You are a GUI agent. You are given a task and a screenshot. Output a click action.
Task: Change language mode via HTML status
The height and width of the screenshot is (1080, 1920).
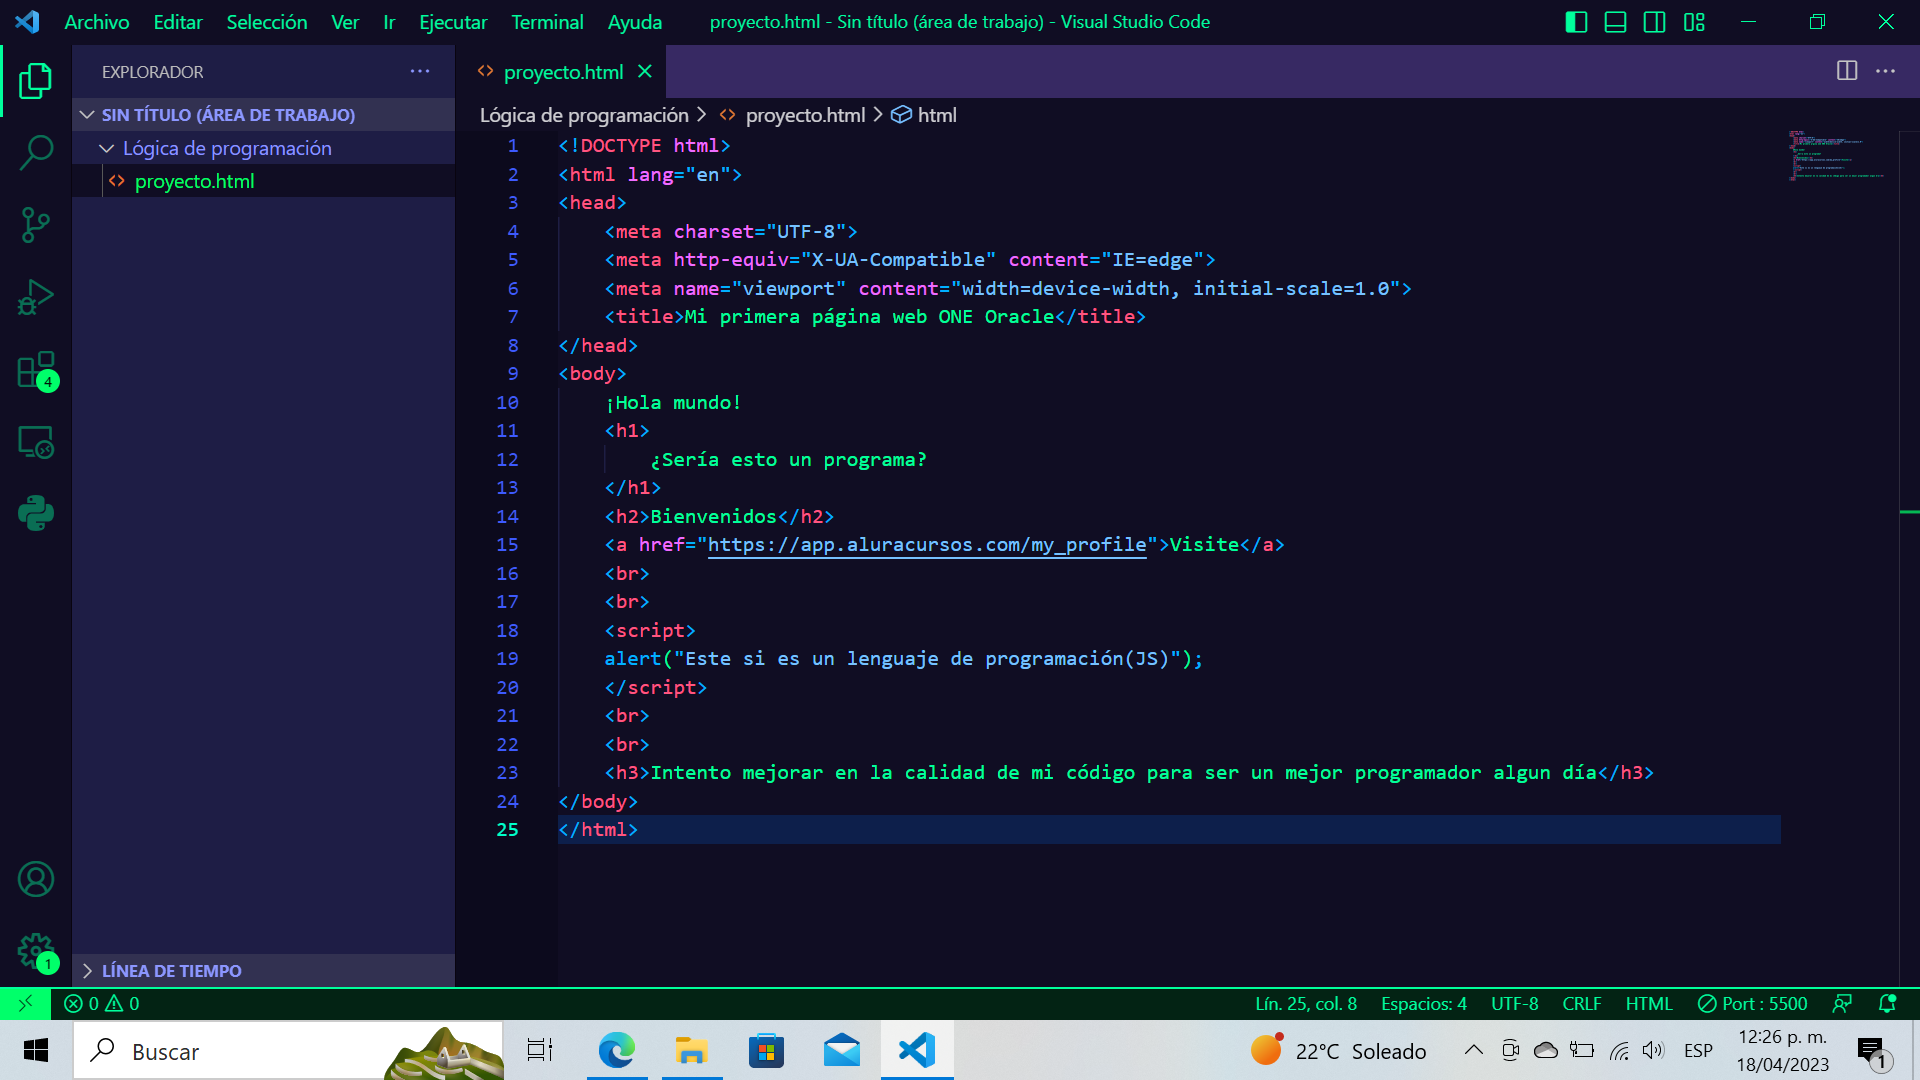(x=1649, y=1003)
